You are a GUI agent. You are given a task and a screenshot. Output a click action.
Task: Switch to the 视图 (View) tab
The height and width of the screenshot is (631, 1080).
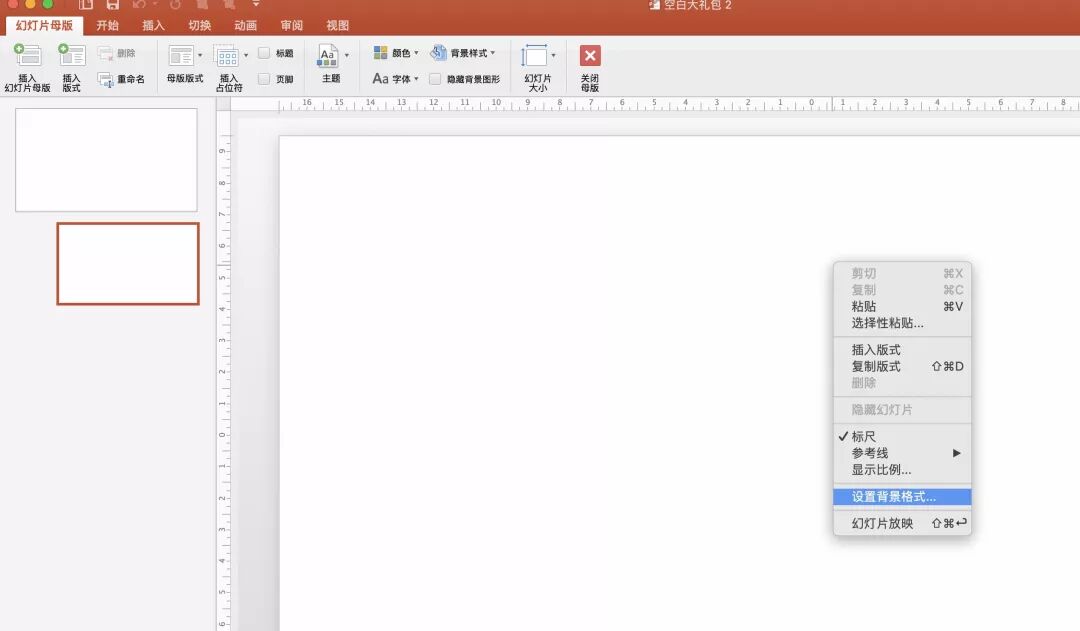click(x=338, y=25)
